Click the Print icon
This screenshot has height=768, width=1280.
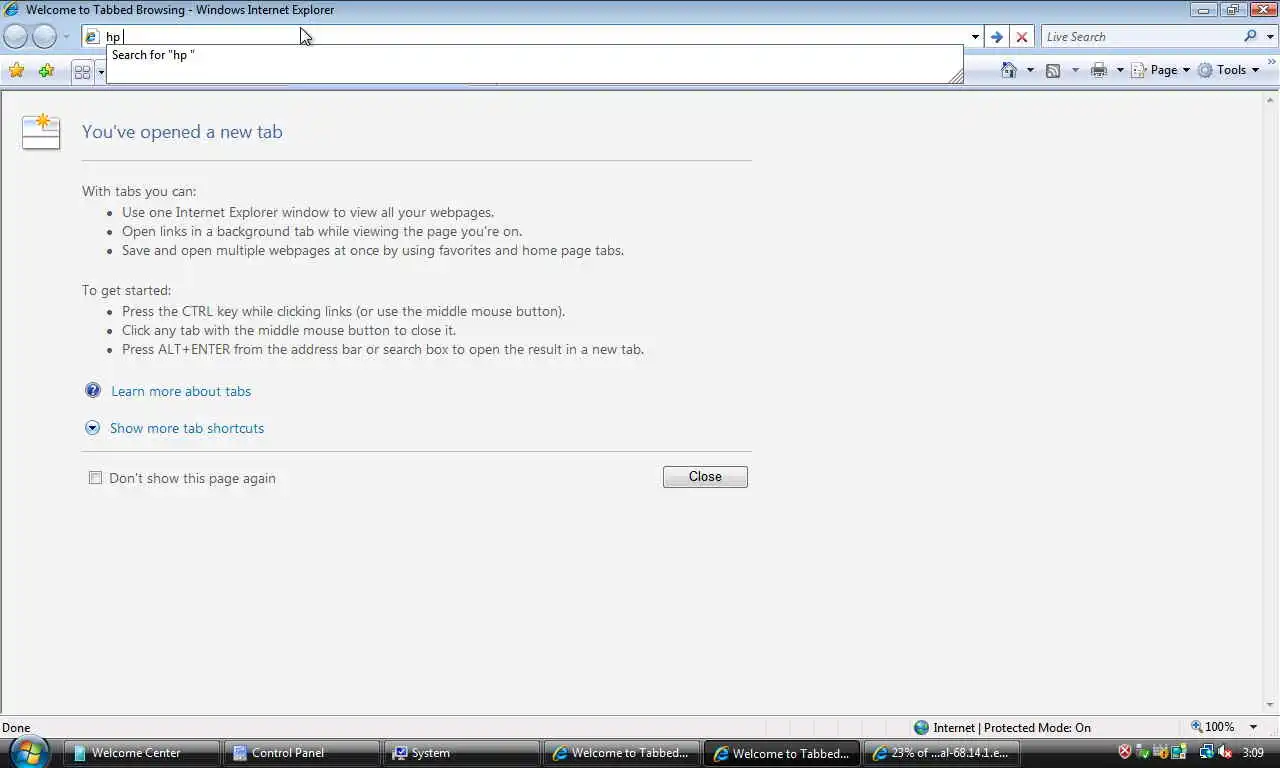[1099, 70]
